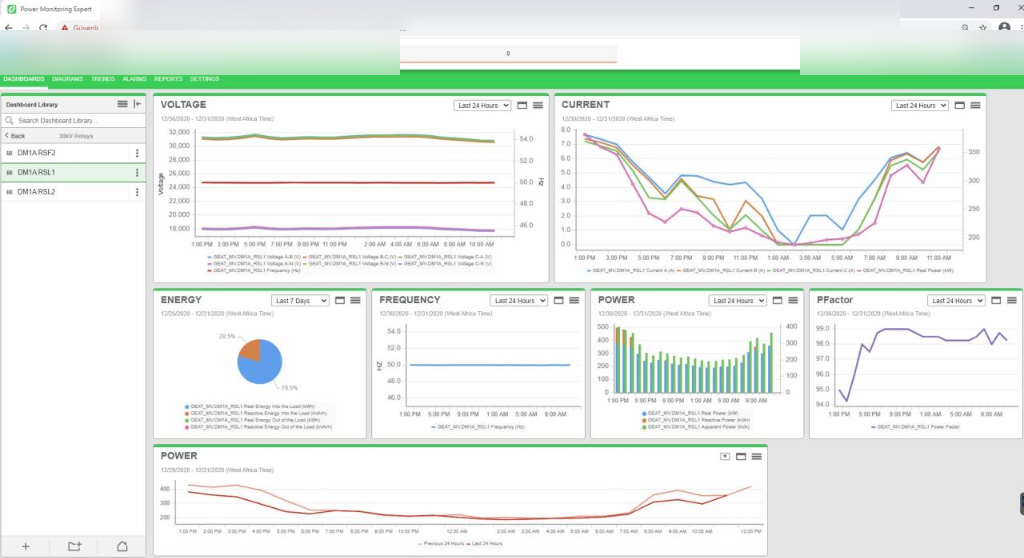The height and width of the screenshot is (558, 1024).
Task: Switch to DIAGRAMS tab
Action: tap(67, 79)
